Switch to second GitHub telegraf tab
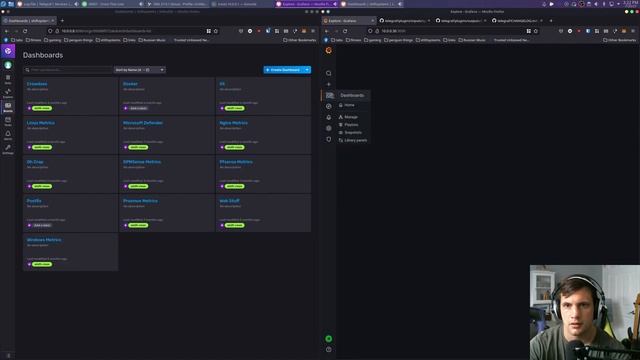 [x=461, y=21]
